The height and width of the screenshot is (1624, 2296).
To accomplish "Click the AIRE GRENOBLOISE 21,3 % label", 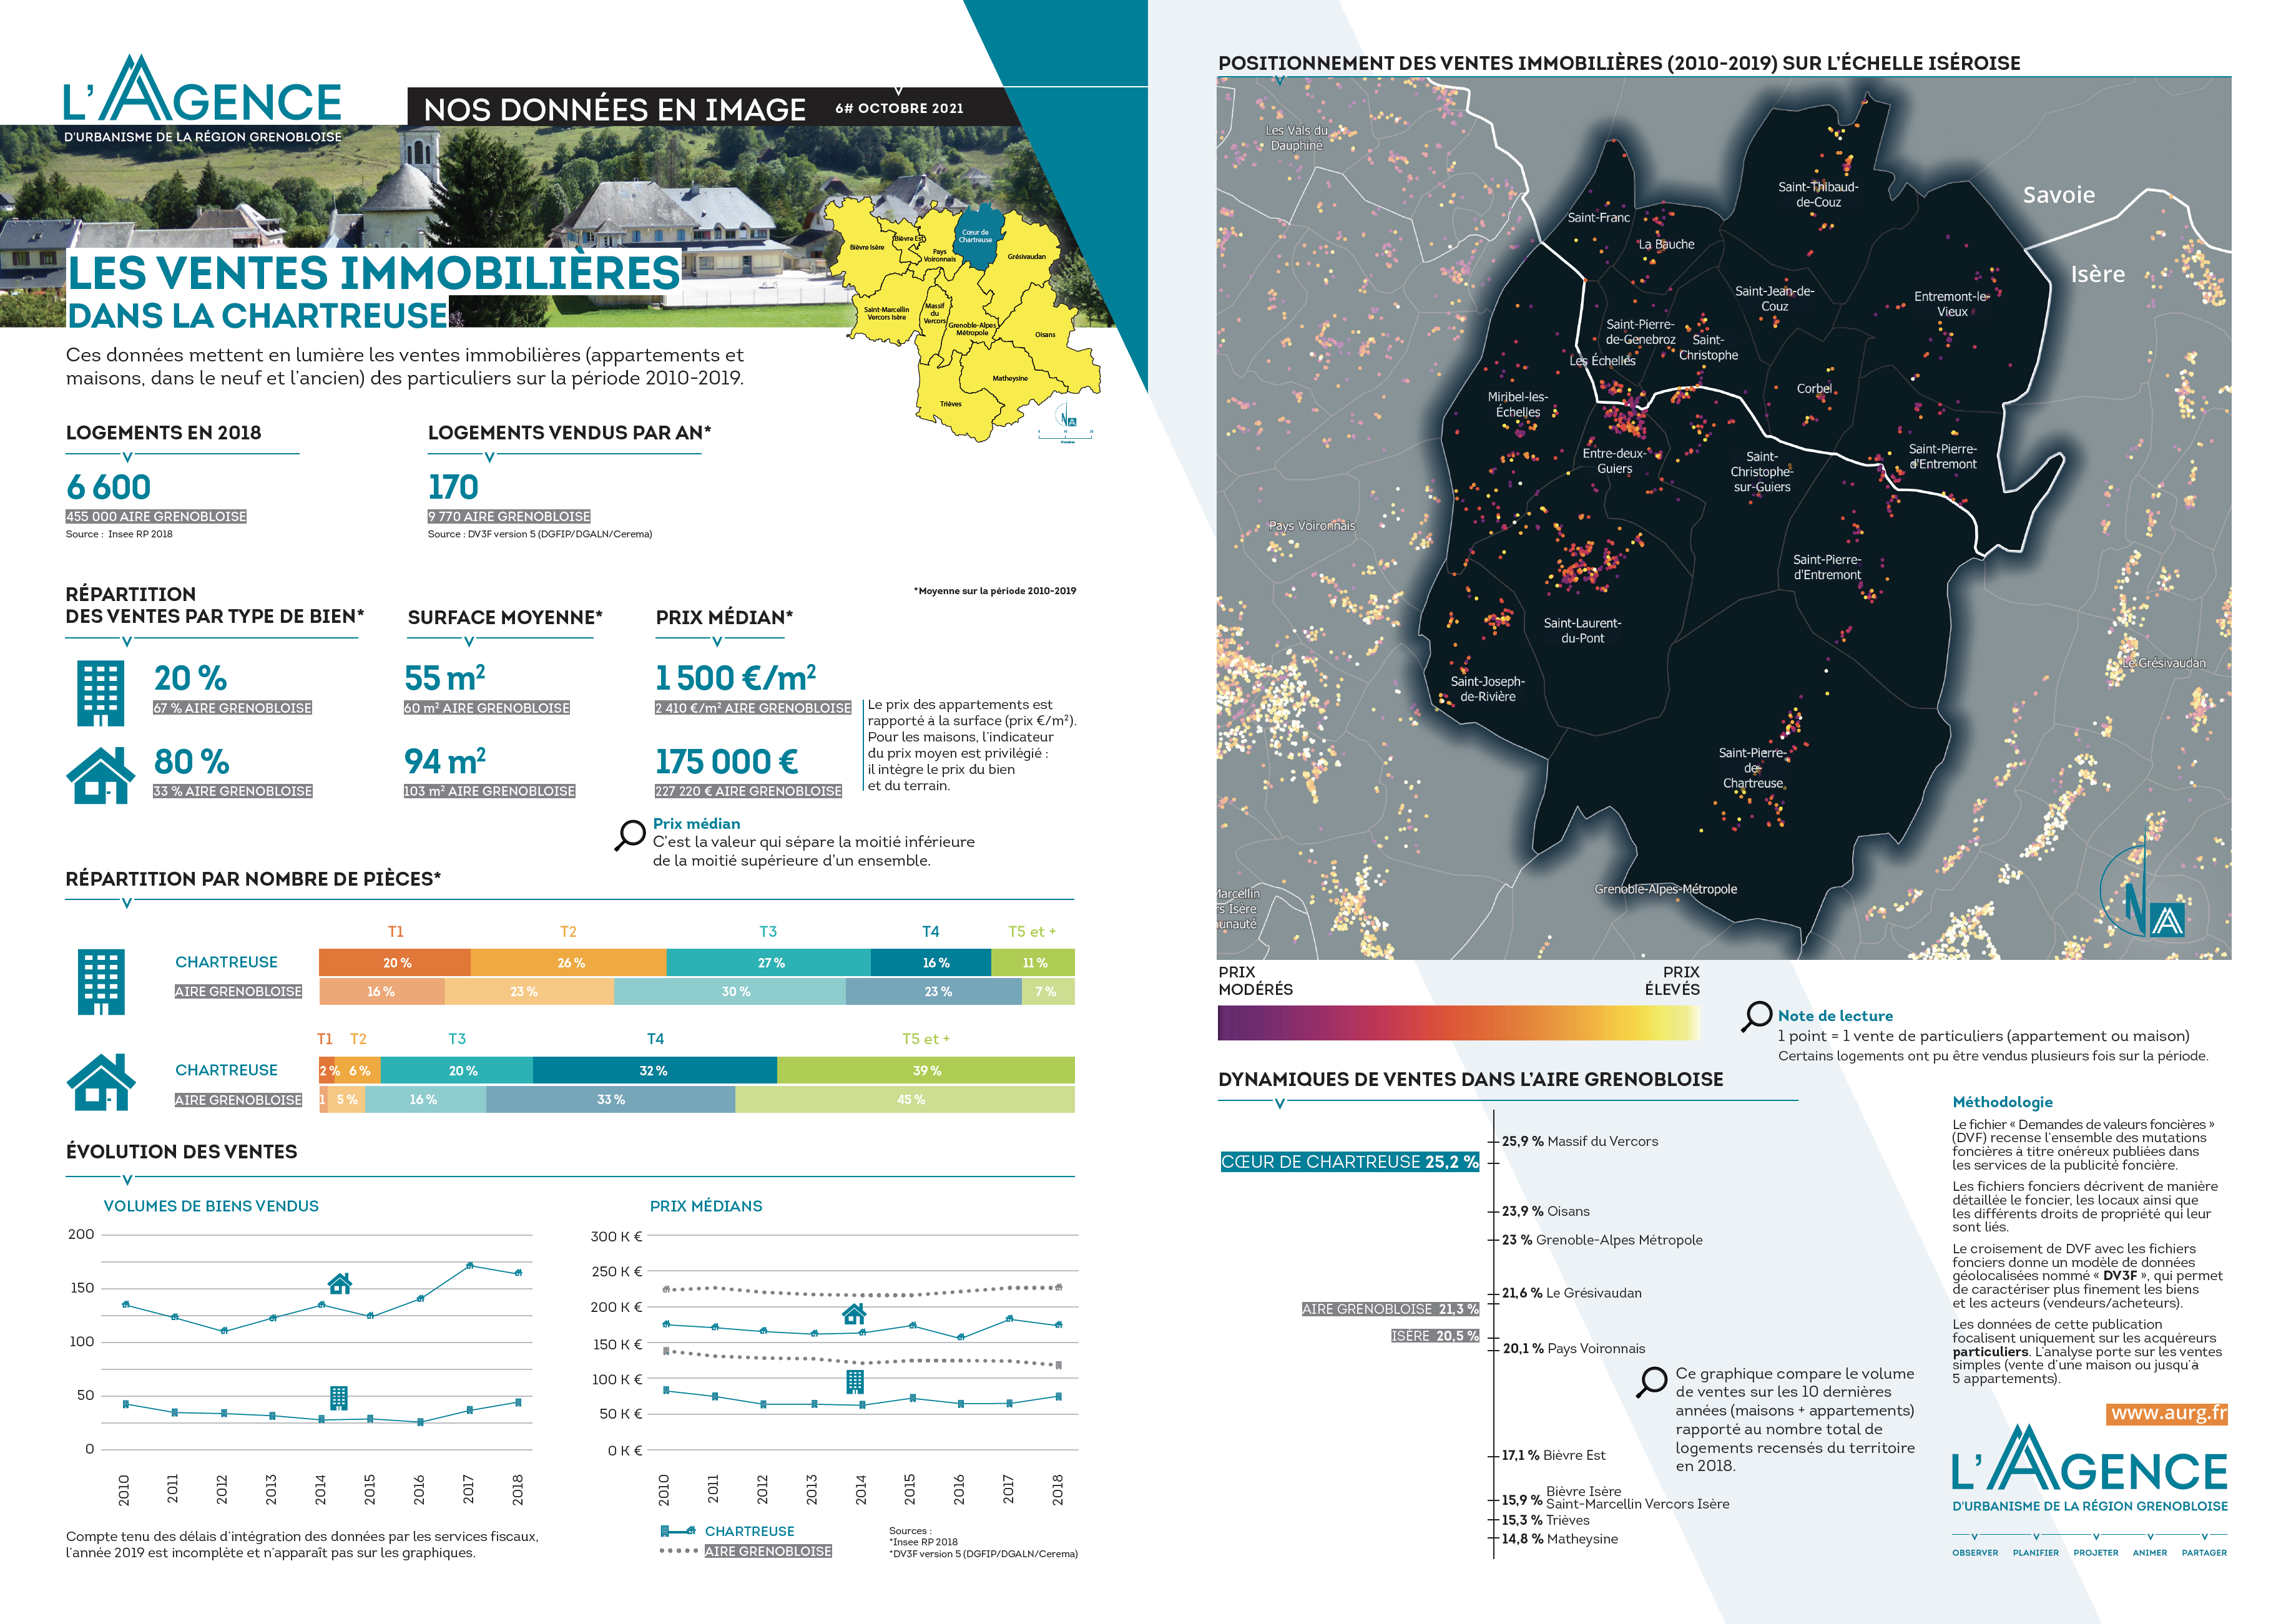I will click(x=1390, y=1309).
